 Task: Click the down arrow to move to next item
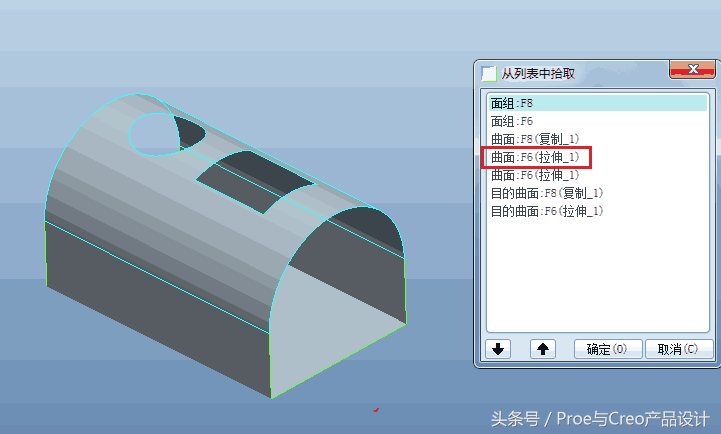tap(498, 349)
